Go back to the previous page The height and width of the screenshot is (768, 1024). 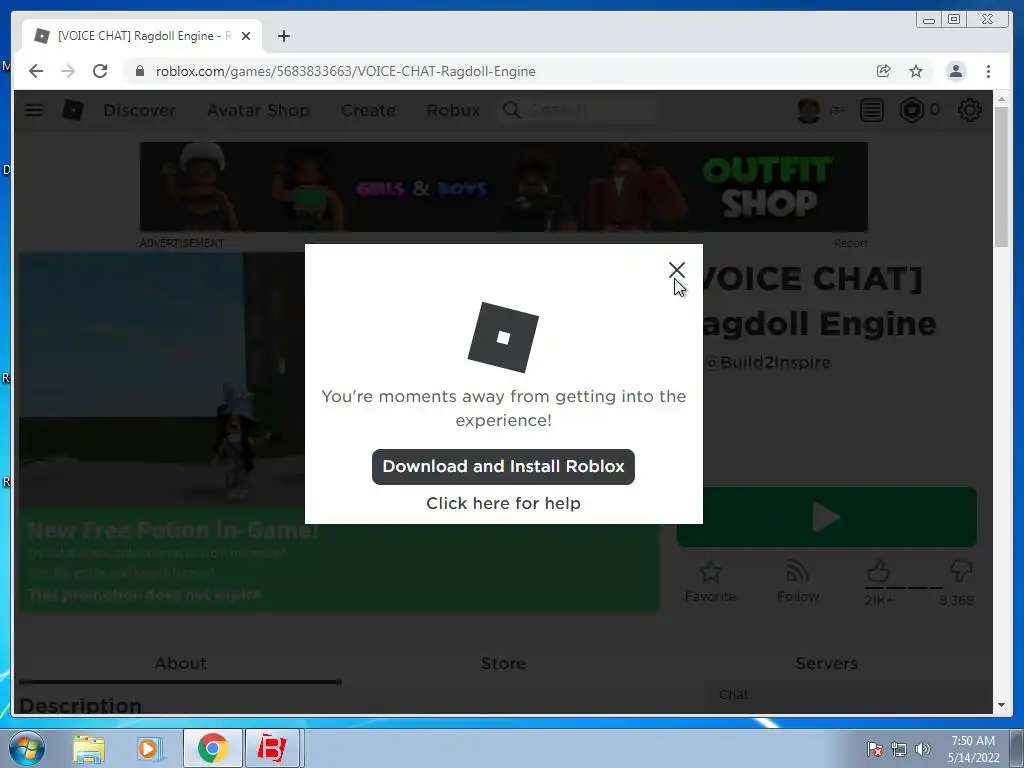tap(36, 71)
